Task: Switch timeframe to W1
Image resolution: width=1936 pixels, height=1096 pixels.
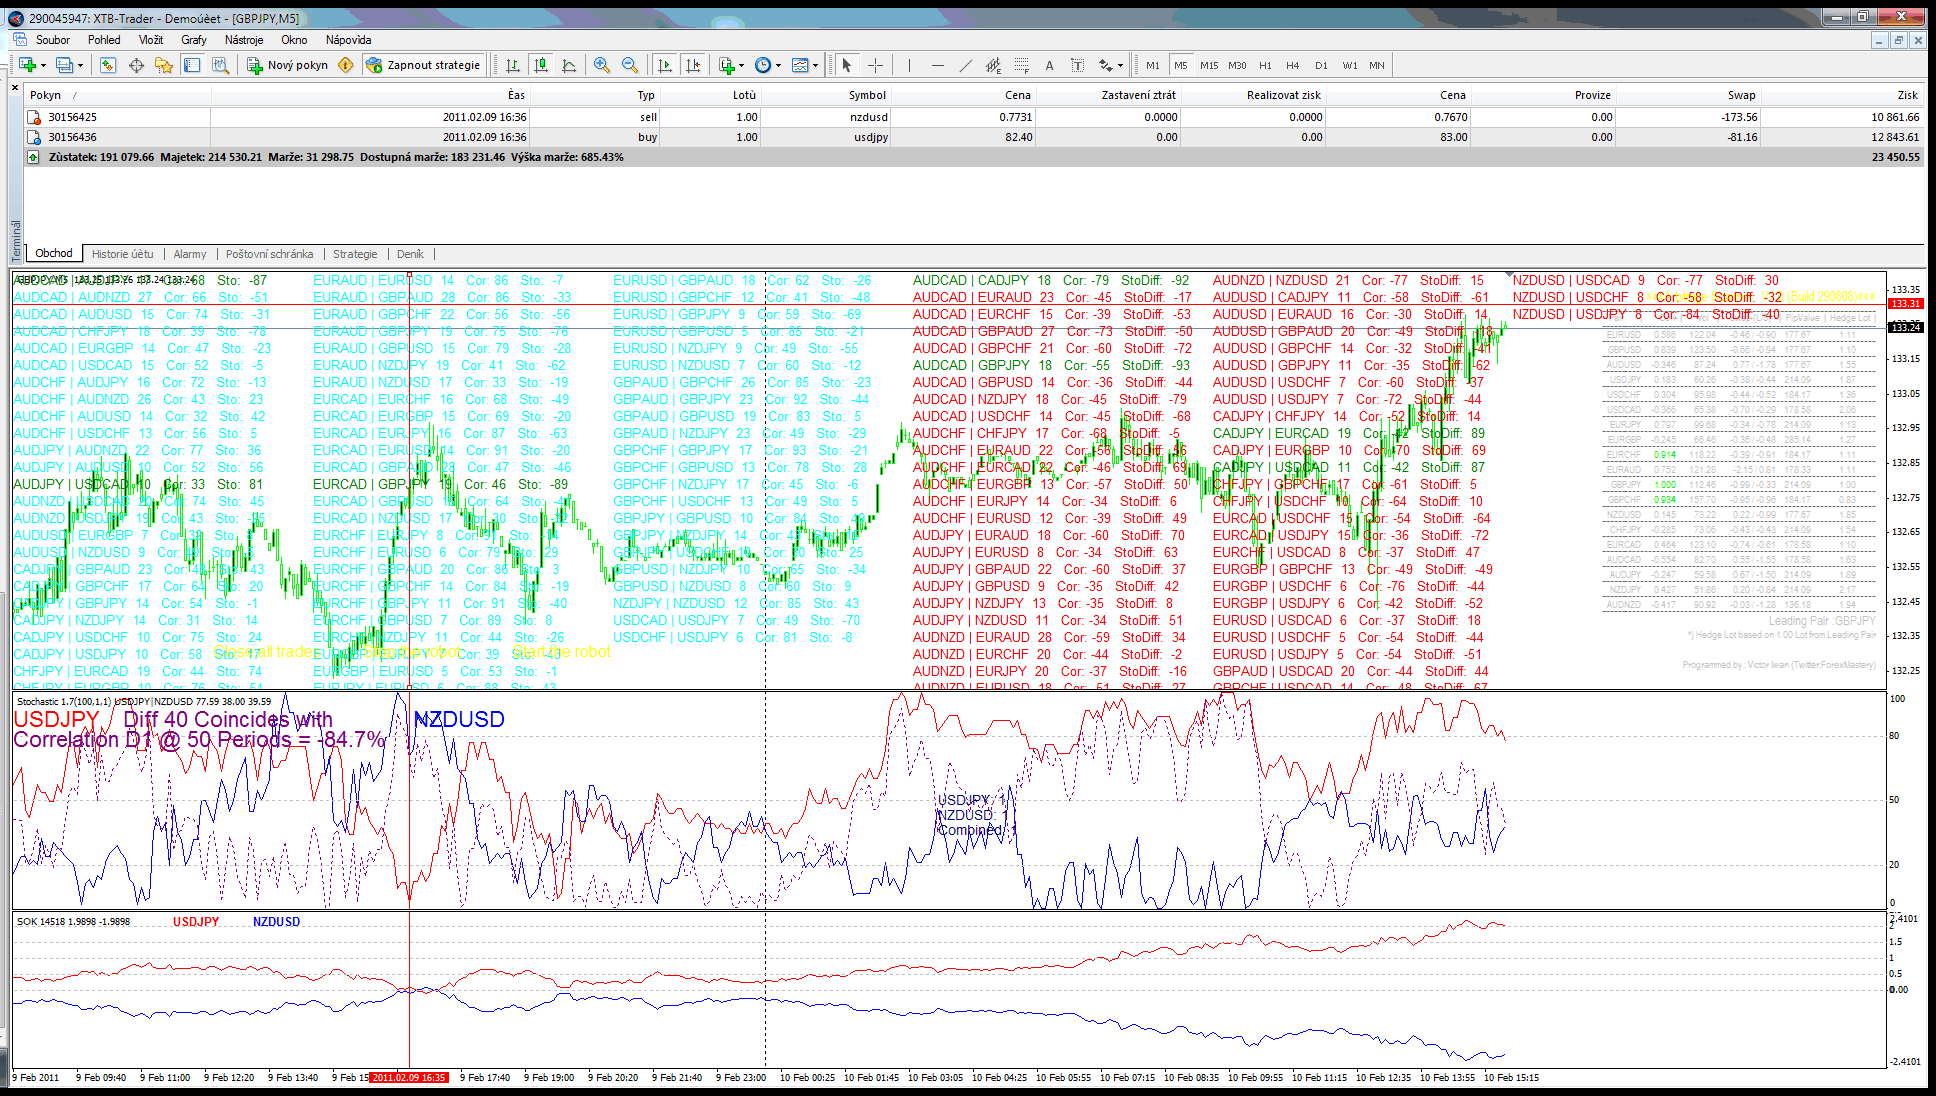Action: pos(1349,65)
